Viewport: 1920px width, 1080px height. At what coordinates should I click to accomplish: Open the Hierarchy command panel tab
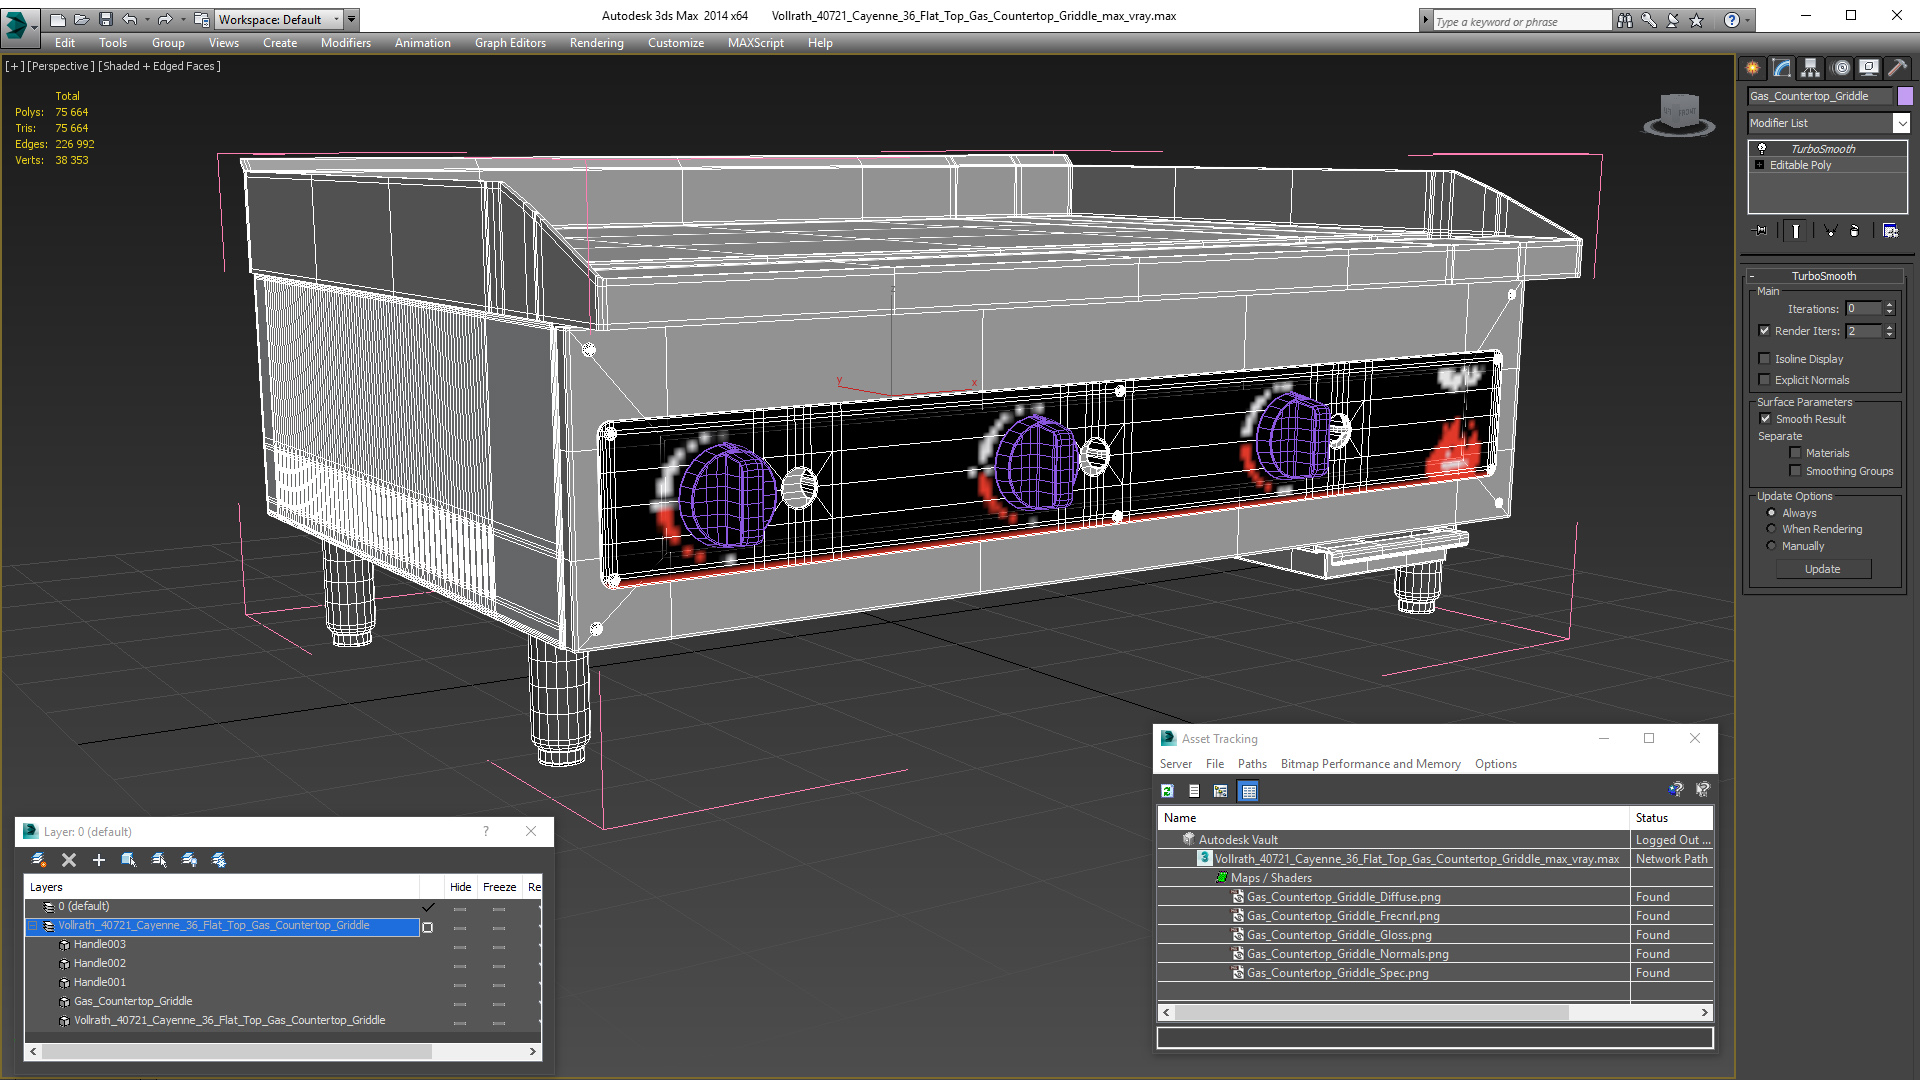point(1811,68)
